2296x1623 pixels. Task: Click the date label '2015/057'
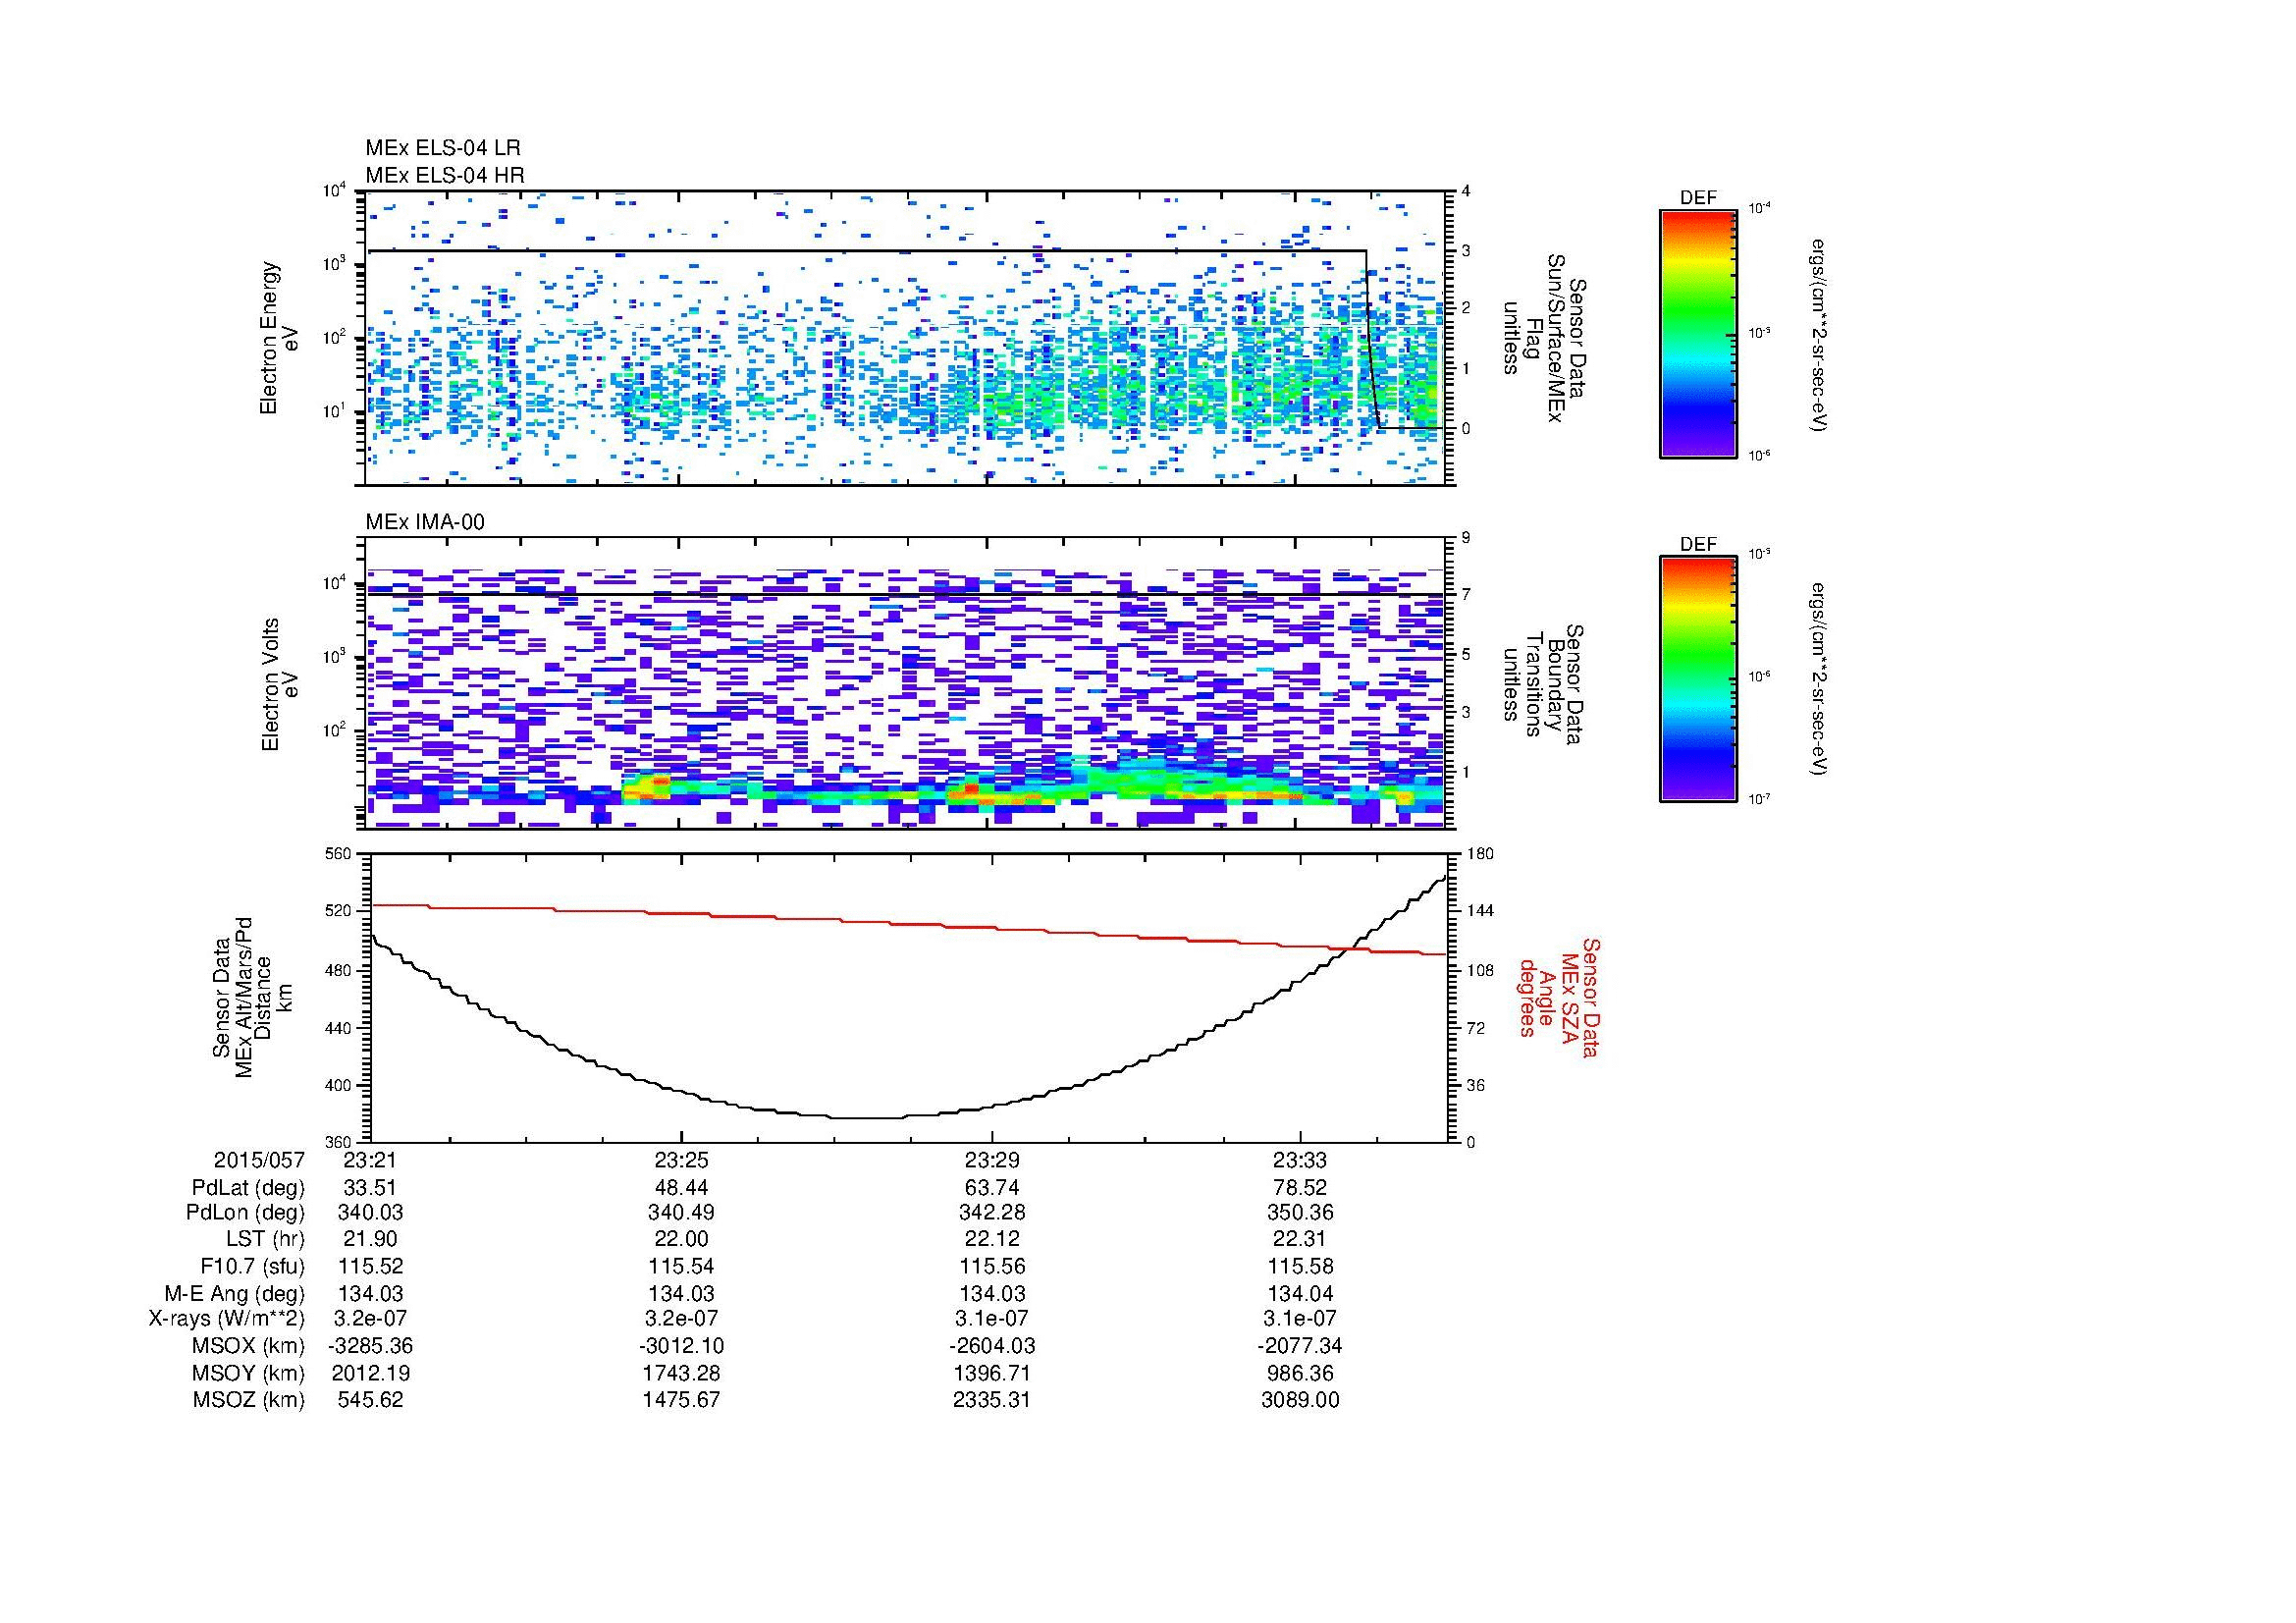point(259,1161)
